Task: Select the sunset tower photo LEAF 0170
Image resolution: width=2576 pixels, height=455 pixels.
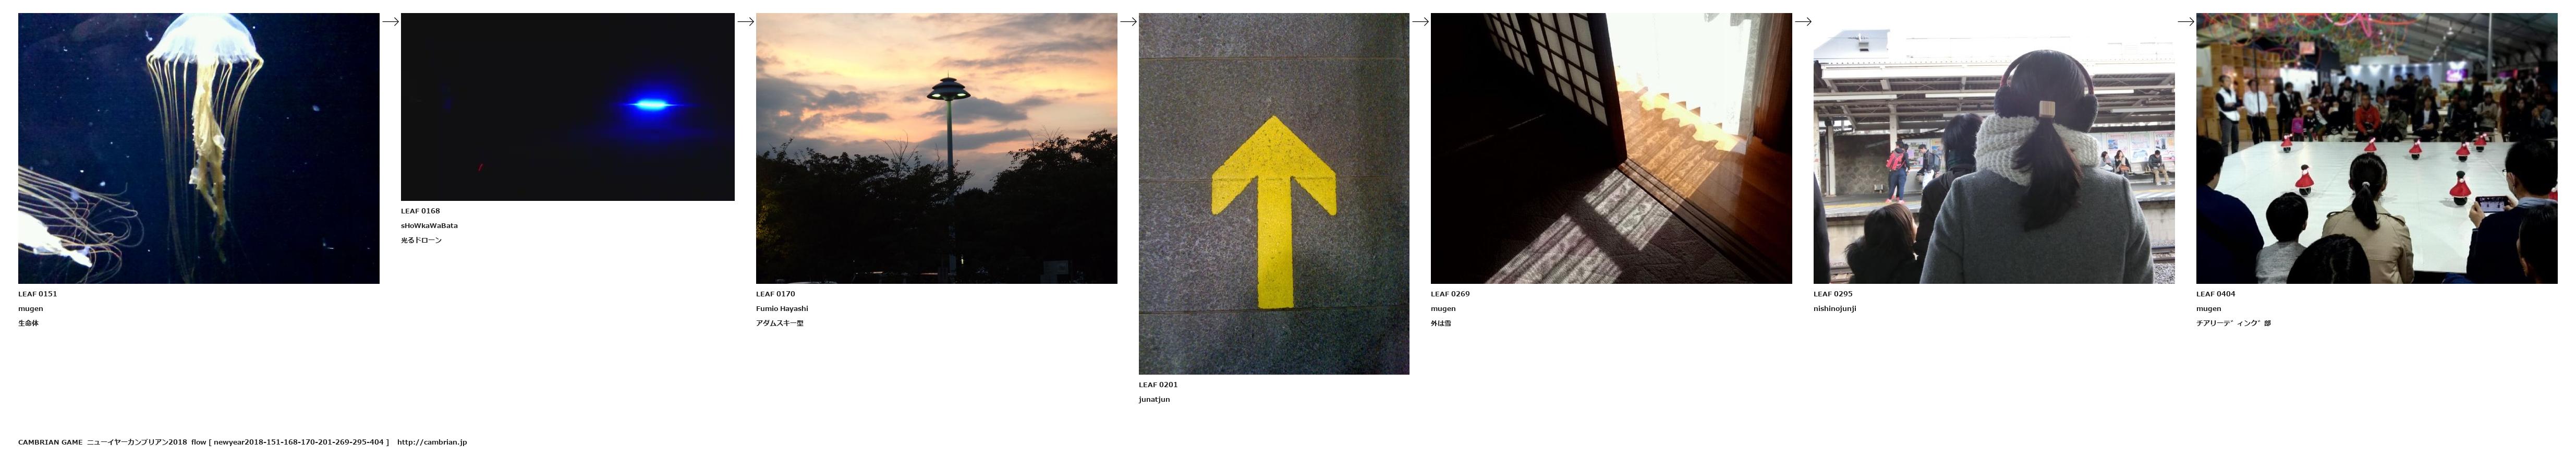Action: coord(936,148)
